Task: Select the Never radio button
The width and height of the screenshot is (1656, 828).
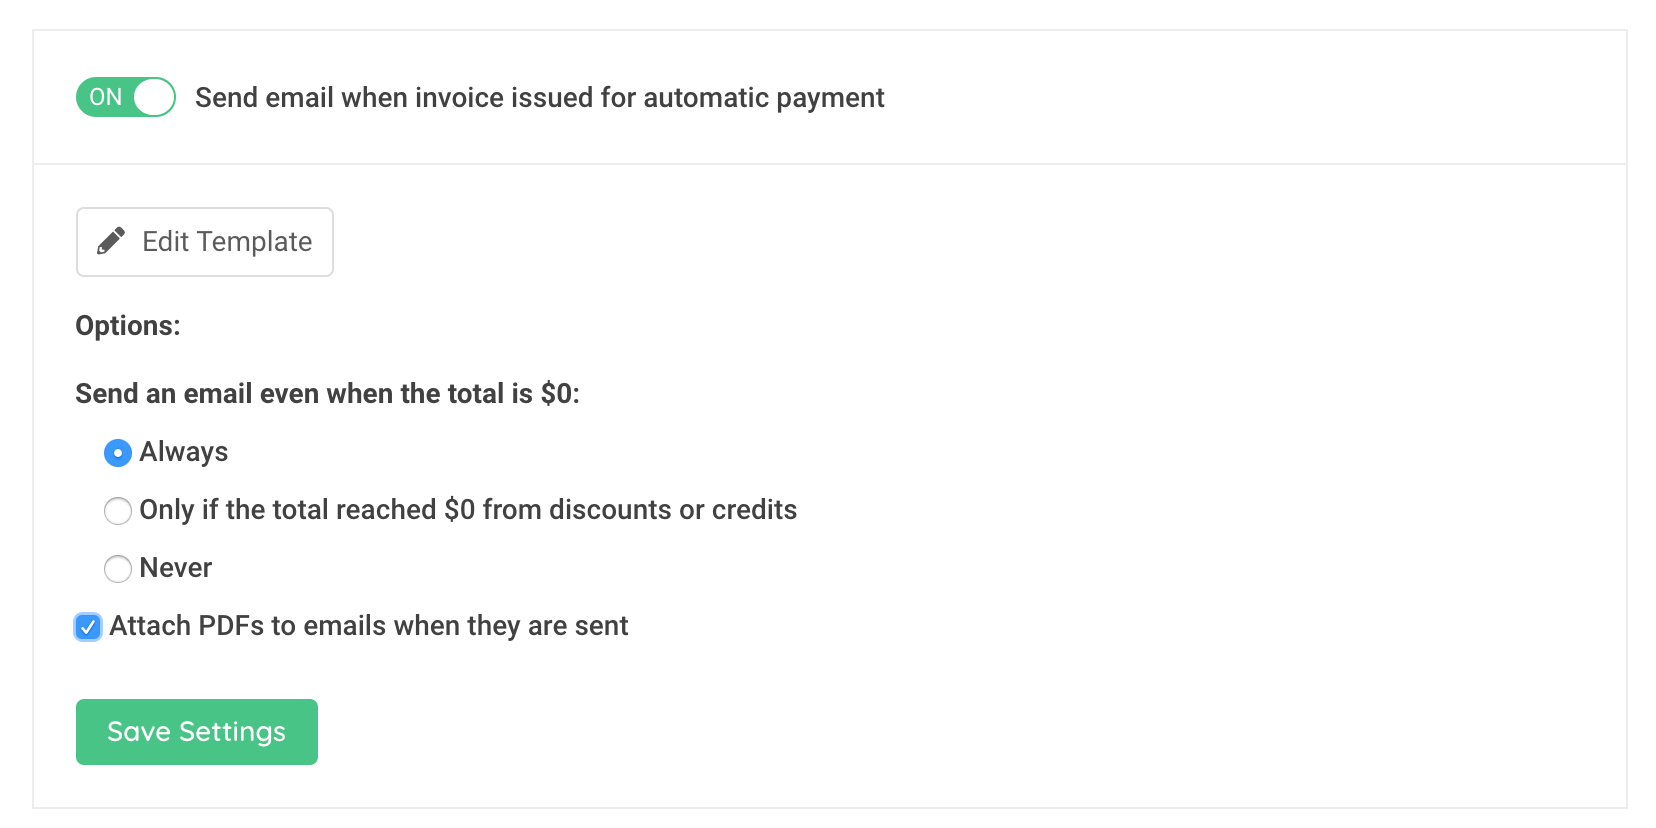Action: 118,569
